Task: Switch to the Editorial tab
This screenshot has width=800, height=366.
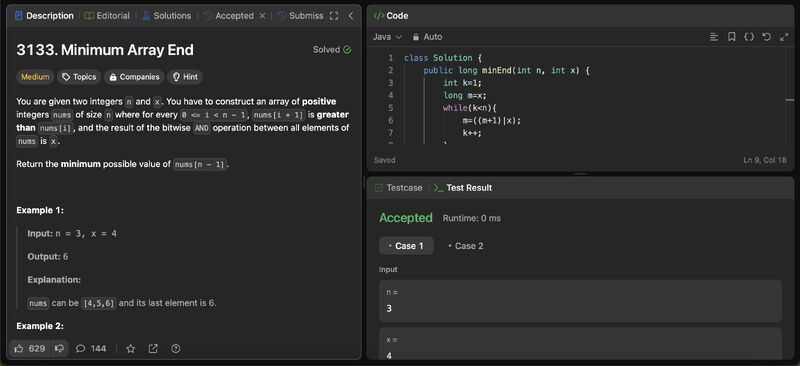Action: (107, 16)
